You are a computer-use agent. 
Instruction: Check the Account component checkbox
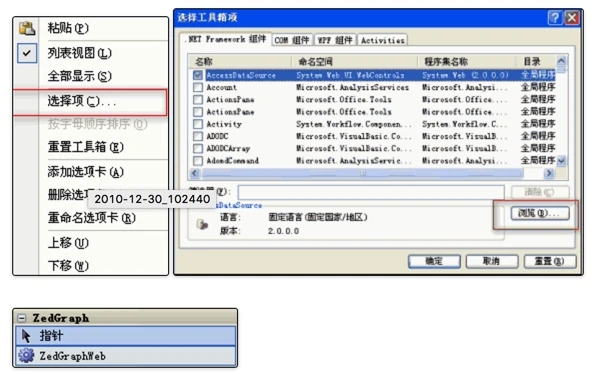(198, 87)
